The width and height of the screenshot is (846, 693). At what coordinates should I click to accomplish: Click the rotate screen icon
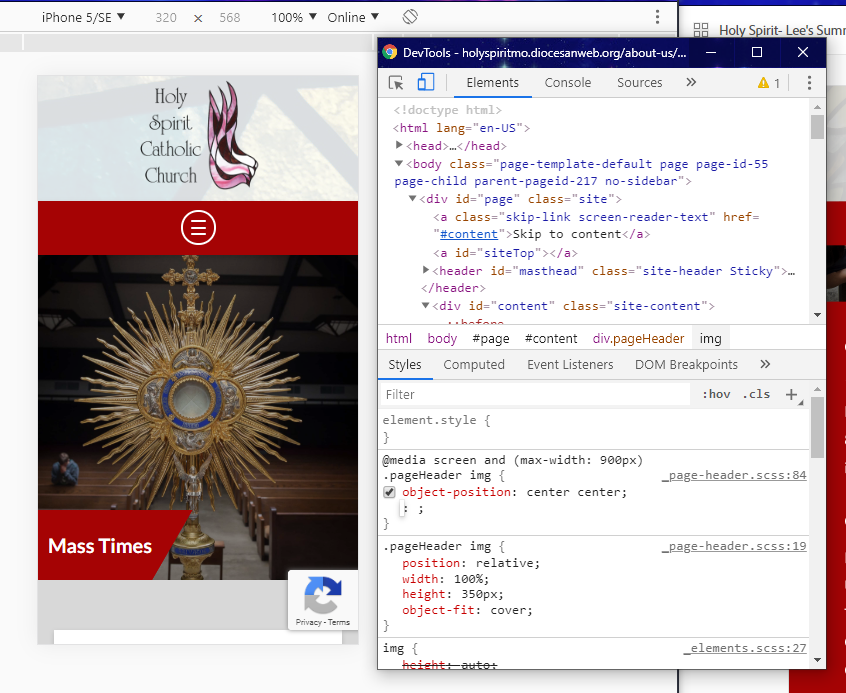click(x=410, y=17)
